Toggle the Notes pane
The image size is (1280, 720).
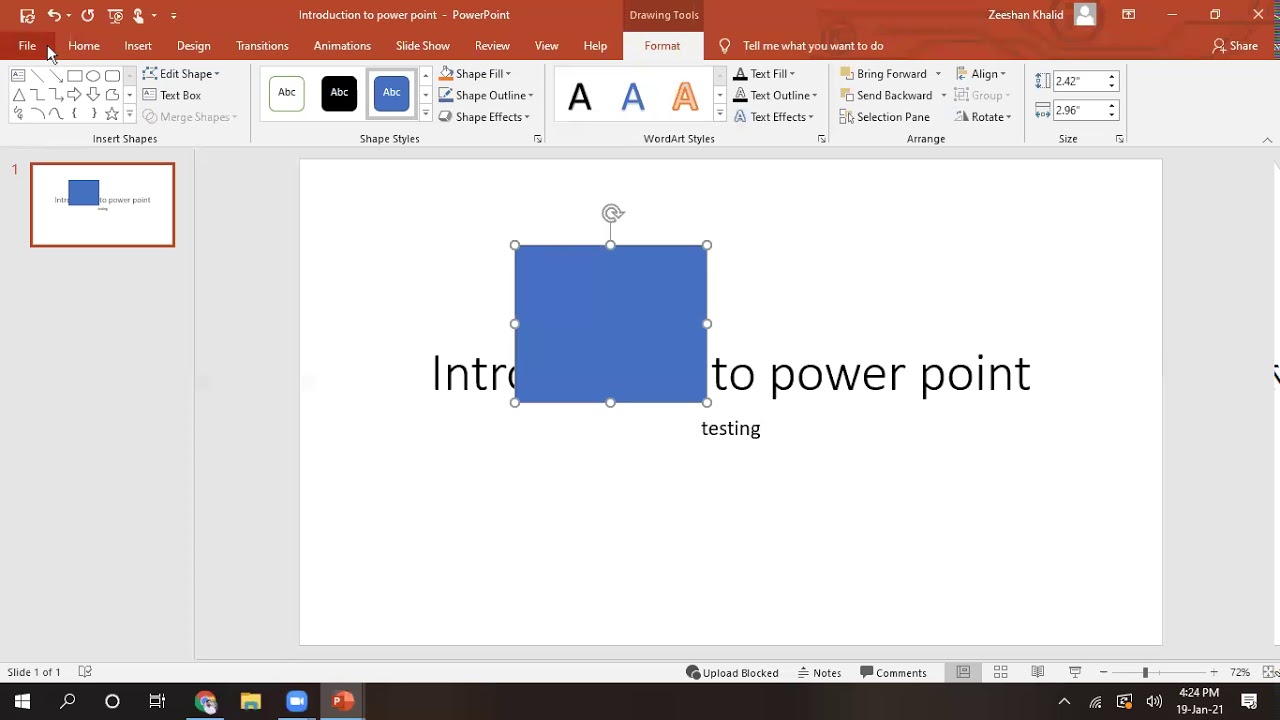pos(819,673)
